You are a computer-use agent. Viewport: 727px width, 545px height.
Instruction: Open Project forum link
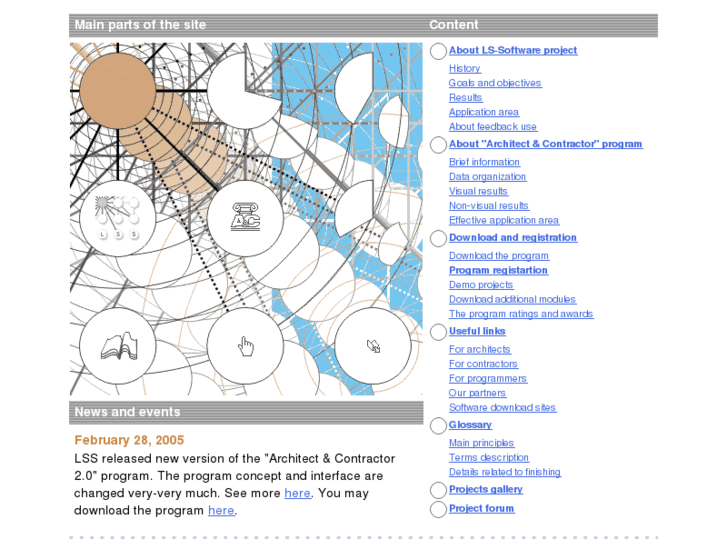coord(481,508)
